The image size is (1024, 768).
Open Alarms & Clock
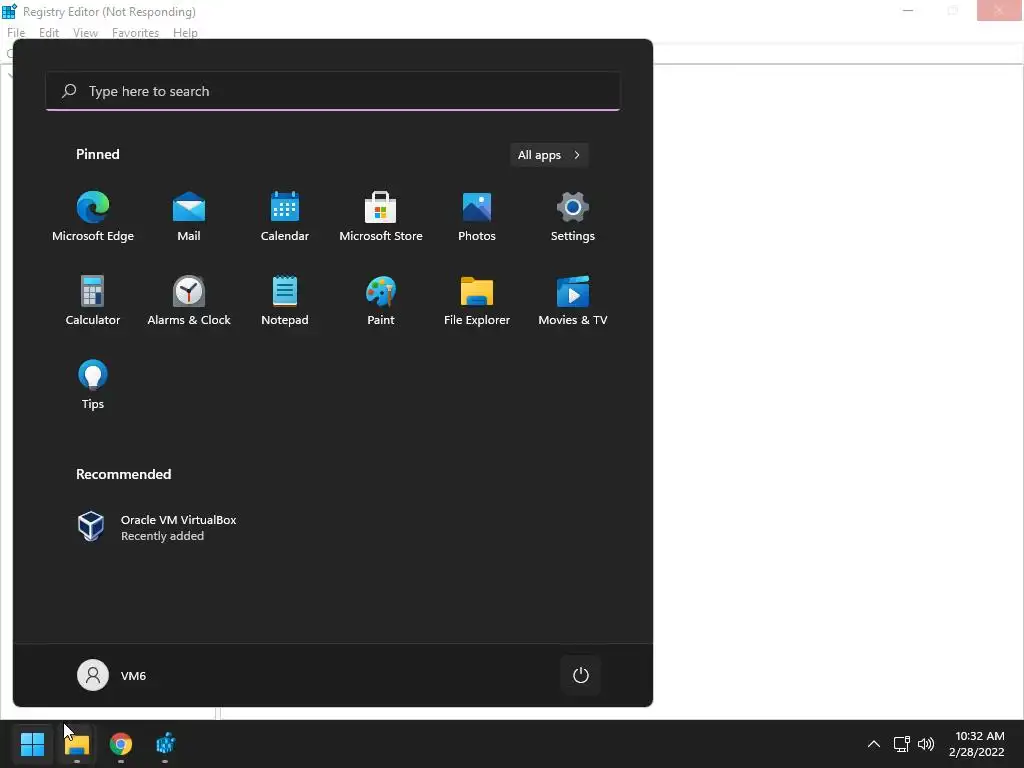189,301
